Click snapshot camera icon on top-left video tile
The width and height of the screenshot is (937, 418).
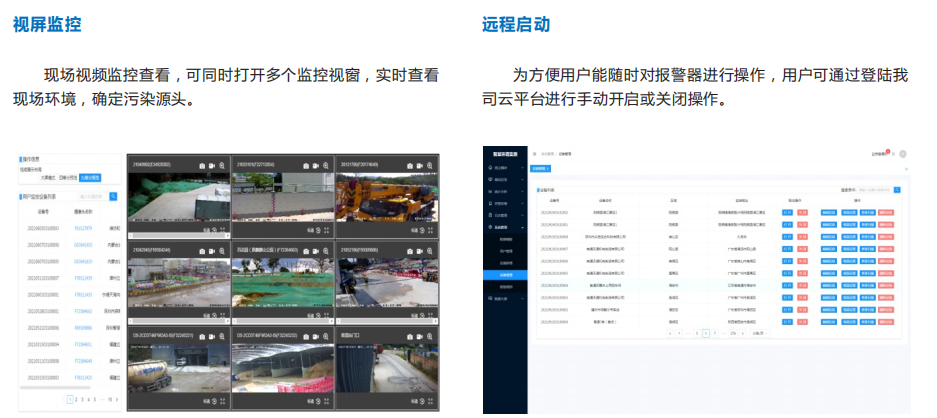pos(201,165)
